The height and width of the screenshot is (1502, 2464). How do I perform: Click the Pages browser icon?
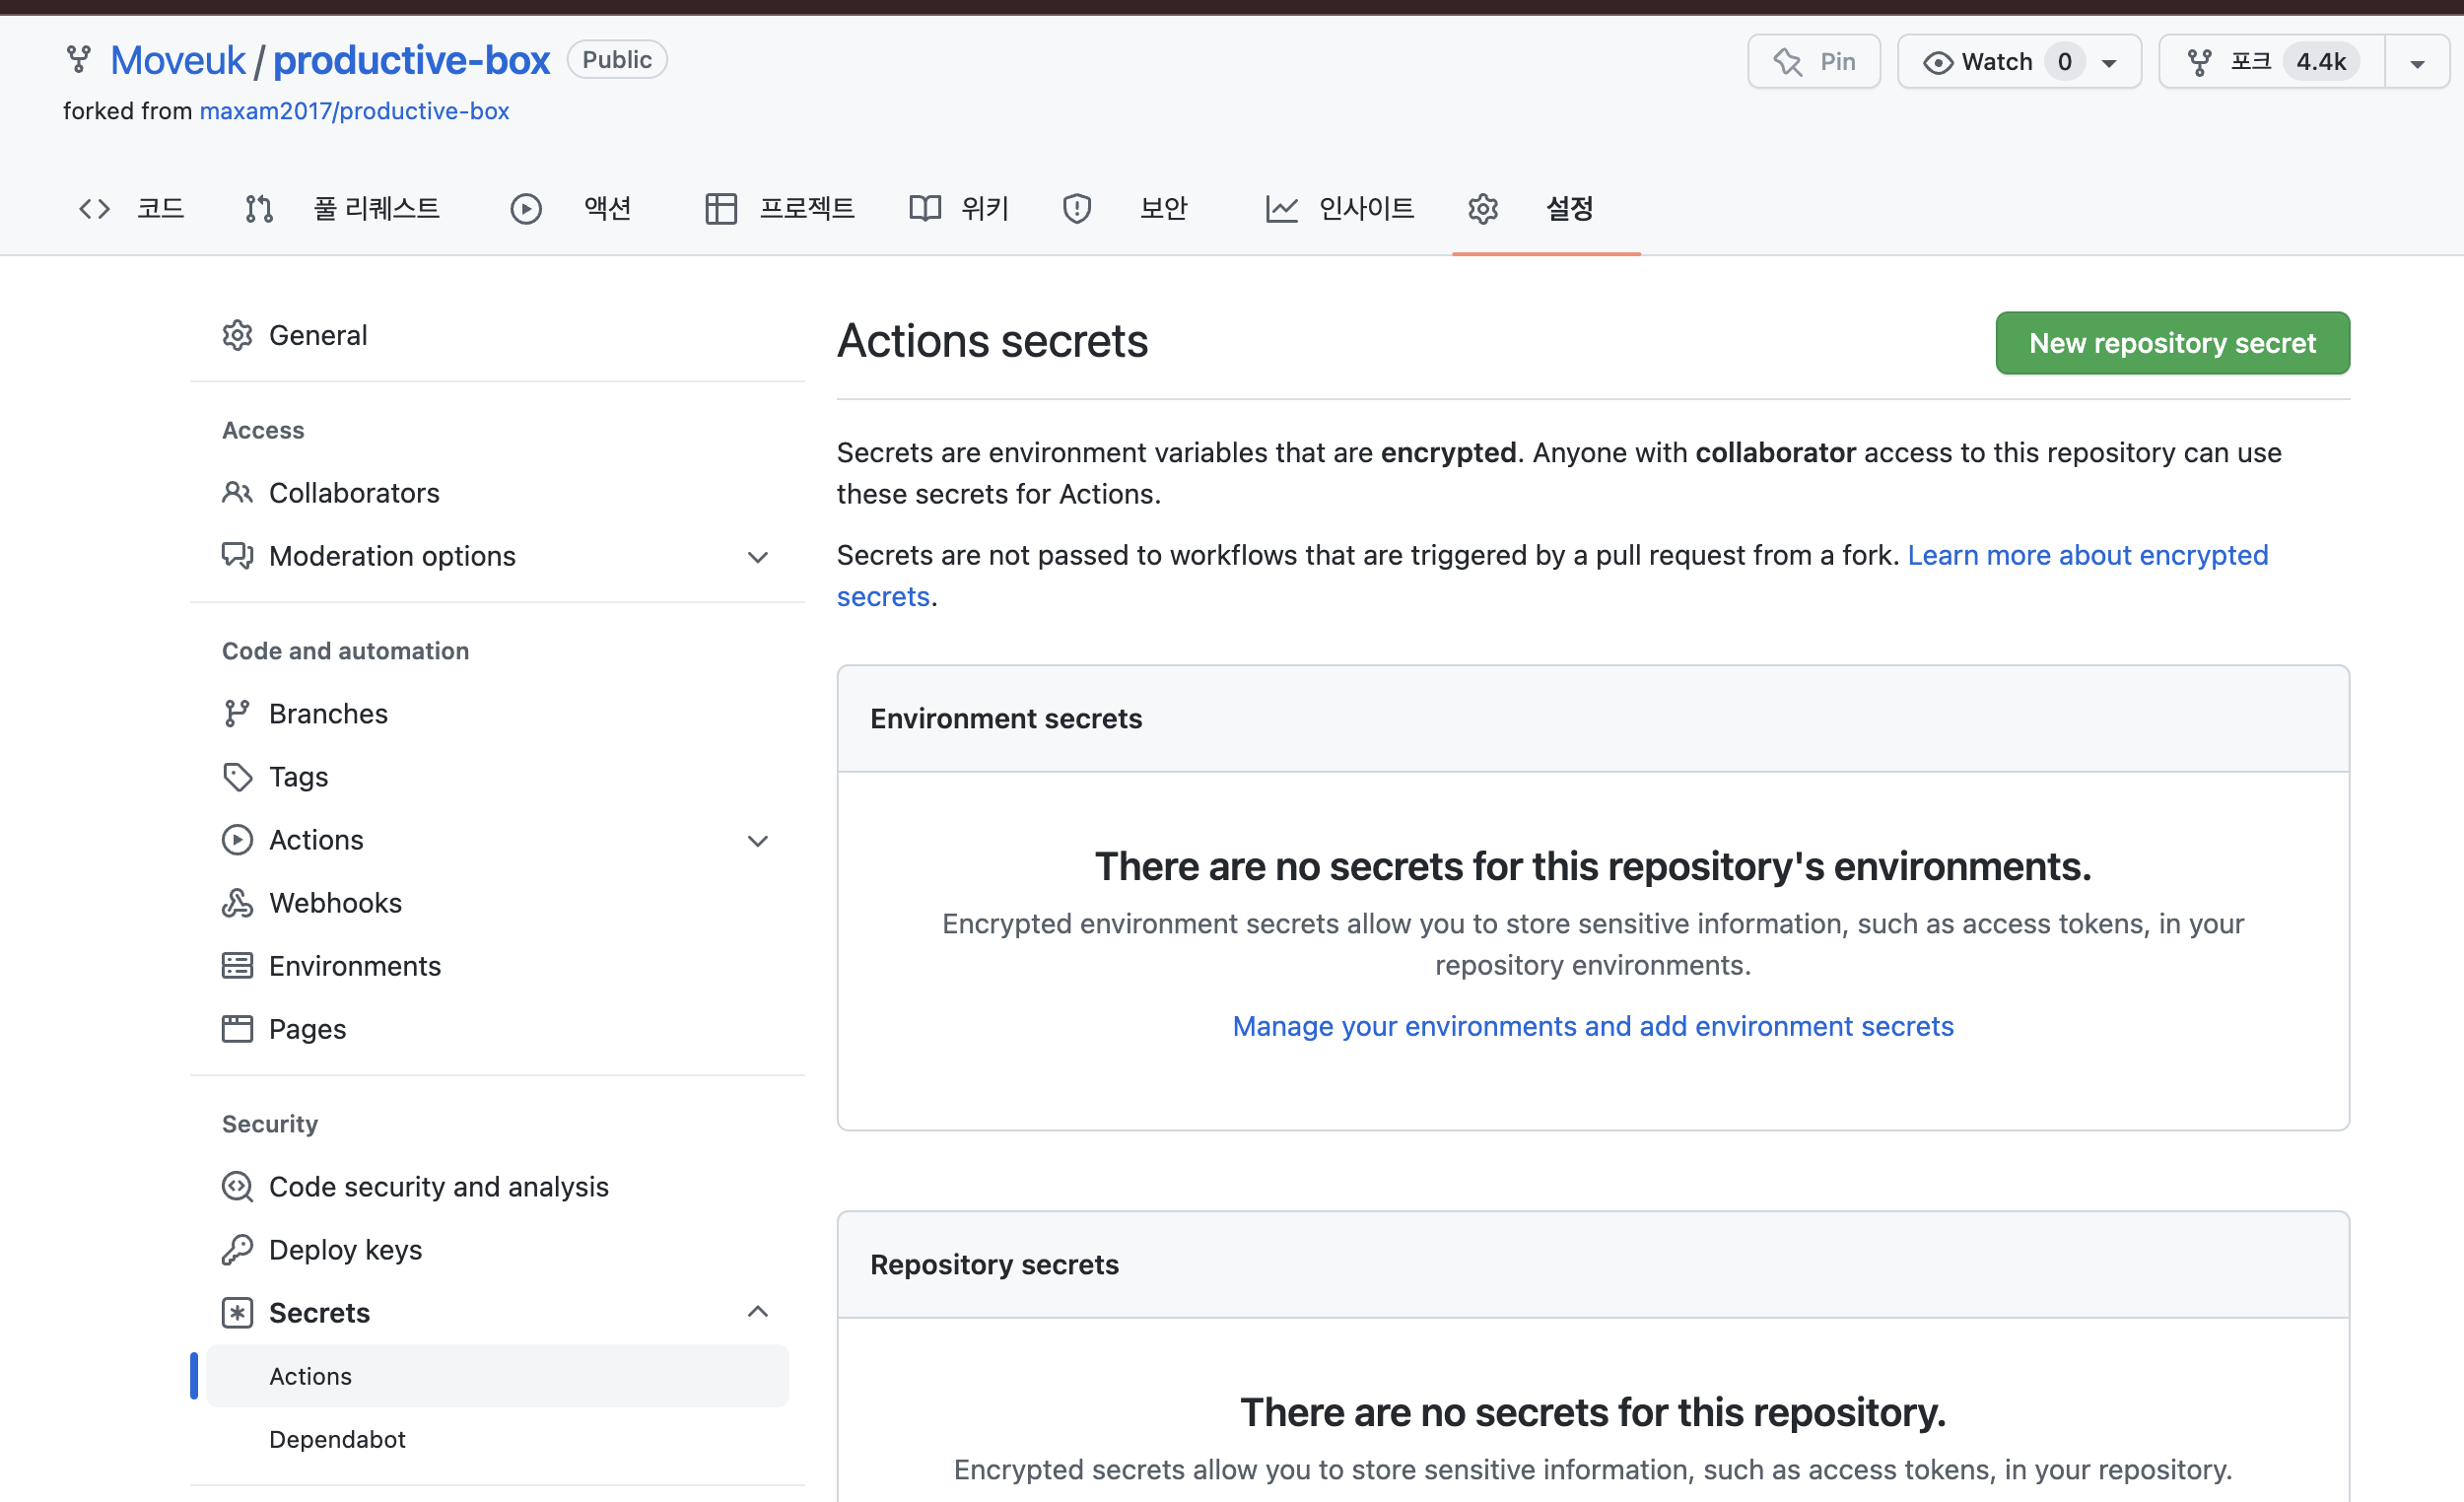click(237, 1029)
